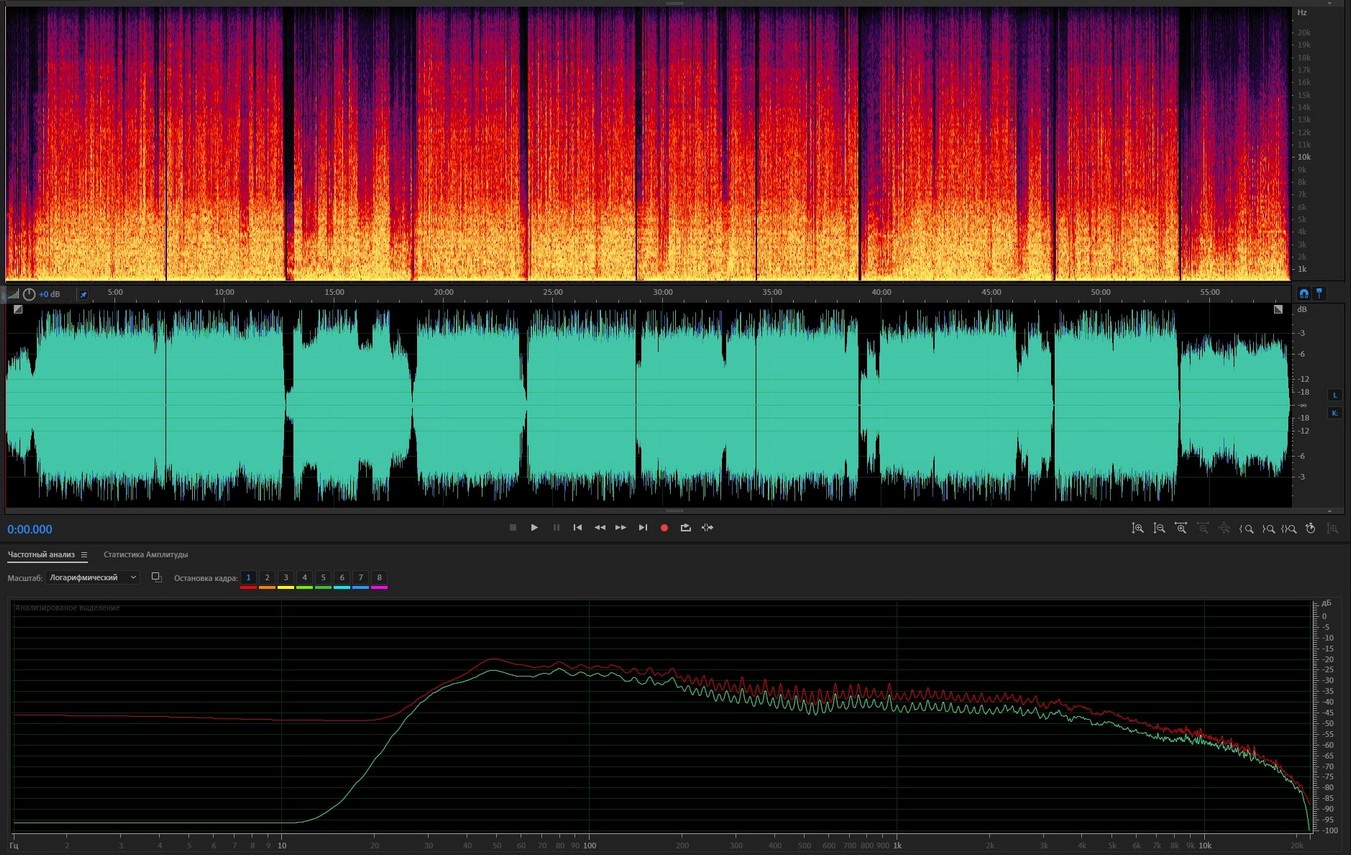
Task: Click the skip selection icon
Action: point(708,528)
